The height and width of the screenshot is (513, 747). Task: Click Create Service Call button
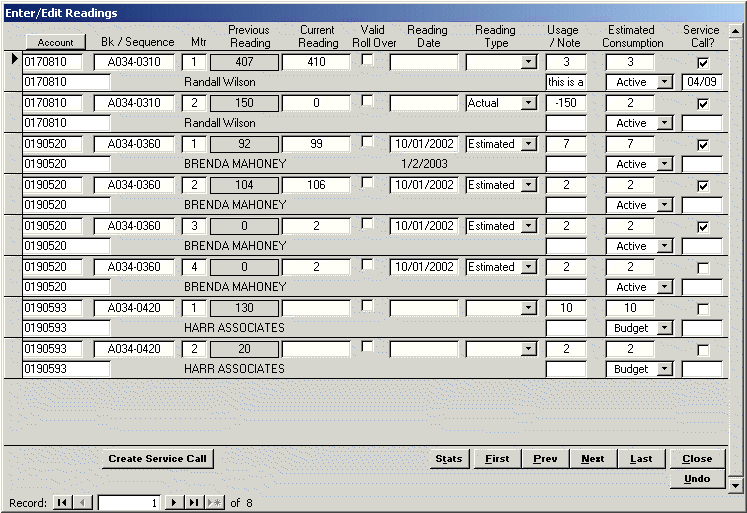158,459
